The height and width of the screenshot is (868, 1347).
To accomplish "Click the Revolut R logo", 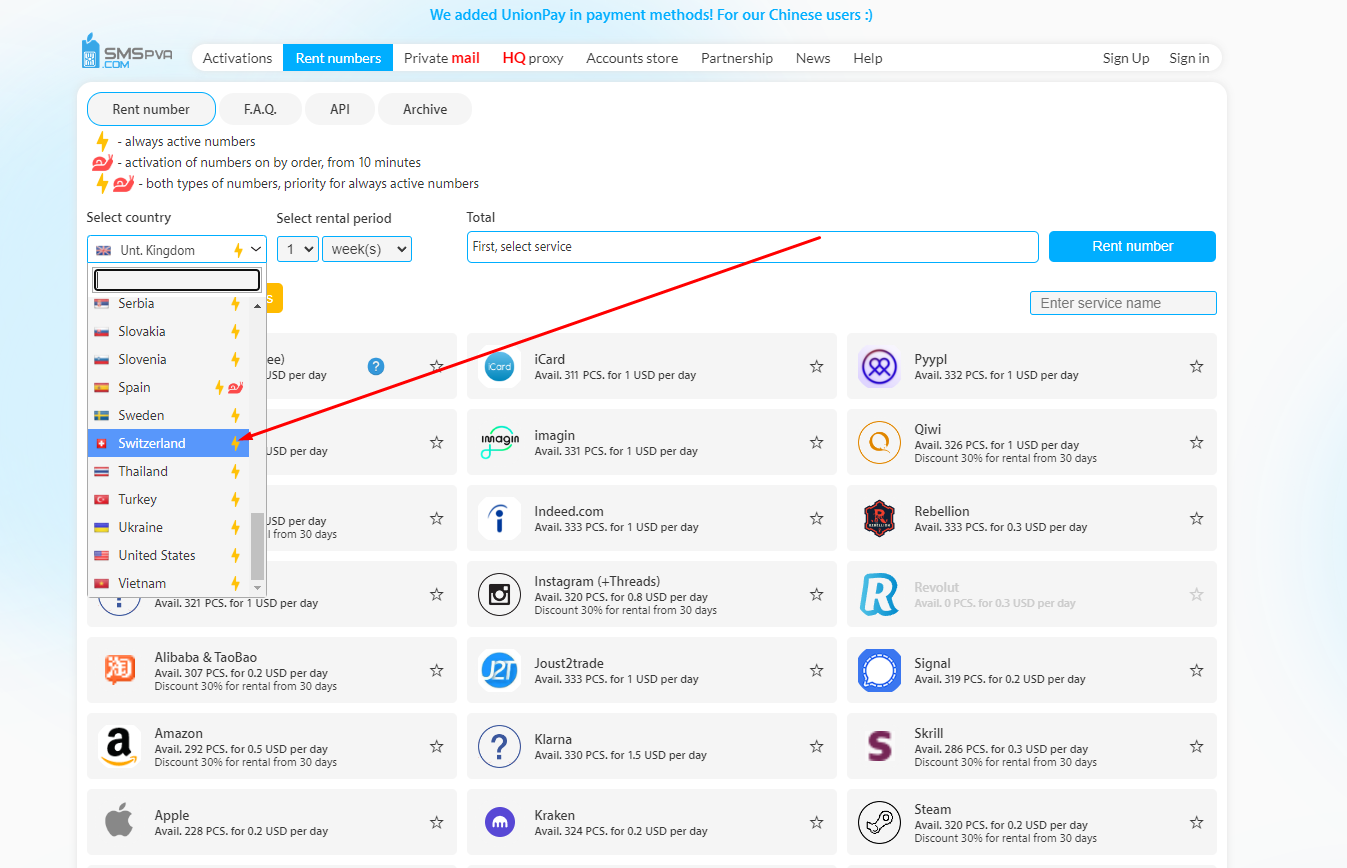I will click(879, 595).
